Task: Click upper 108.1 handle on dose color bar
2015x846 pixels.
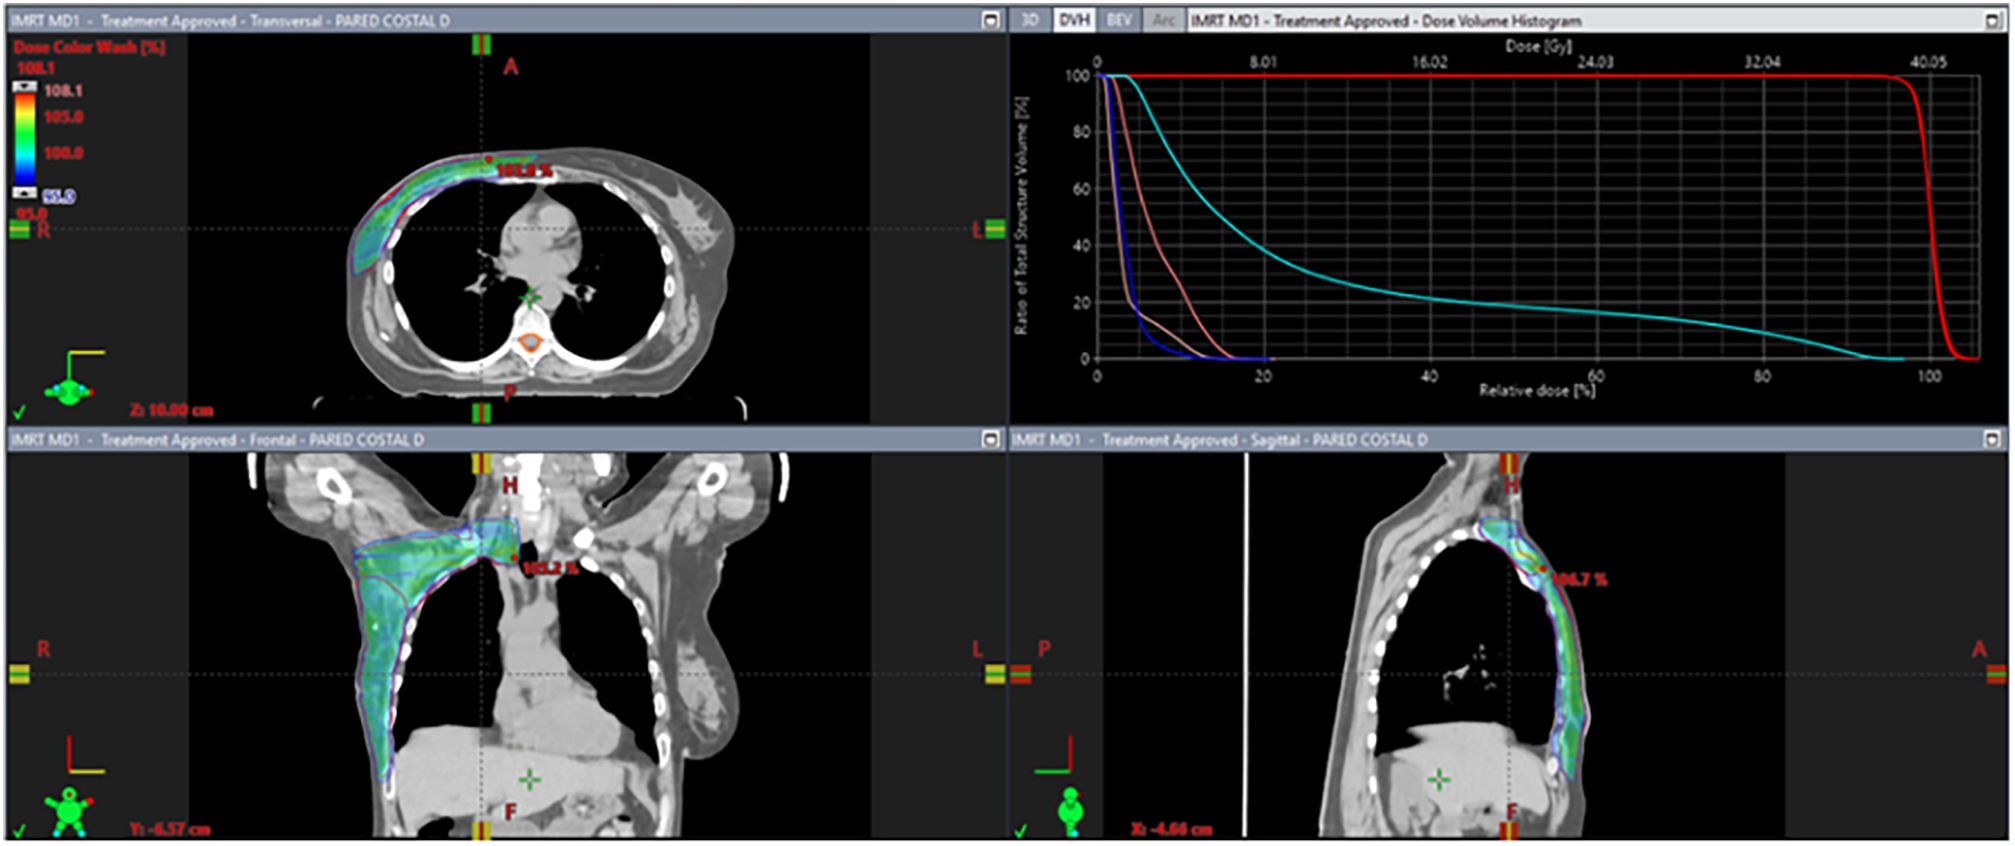Action: [x=25, y=88]
